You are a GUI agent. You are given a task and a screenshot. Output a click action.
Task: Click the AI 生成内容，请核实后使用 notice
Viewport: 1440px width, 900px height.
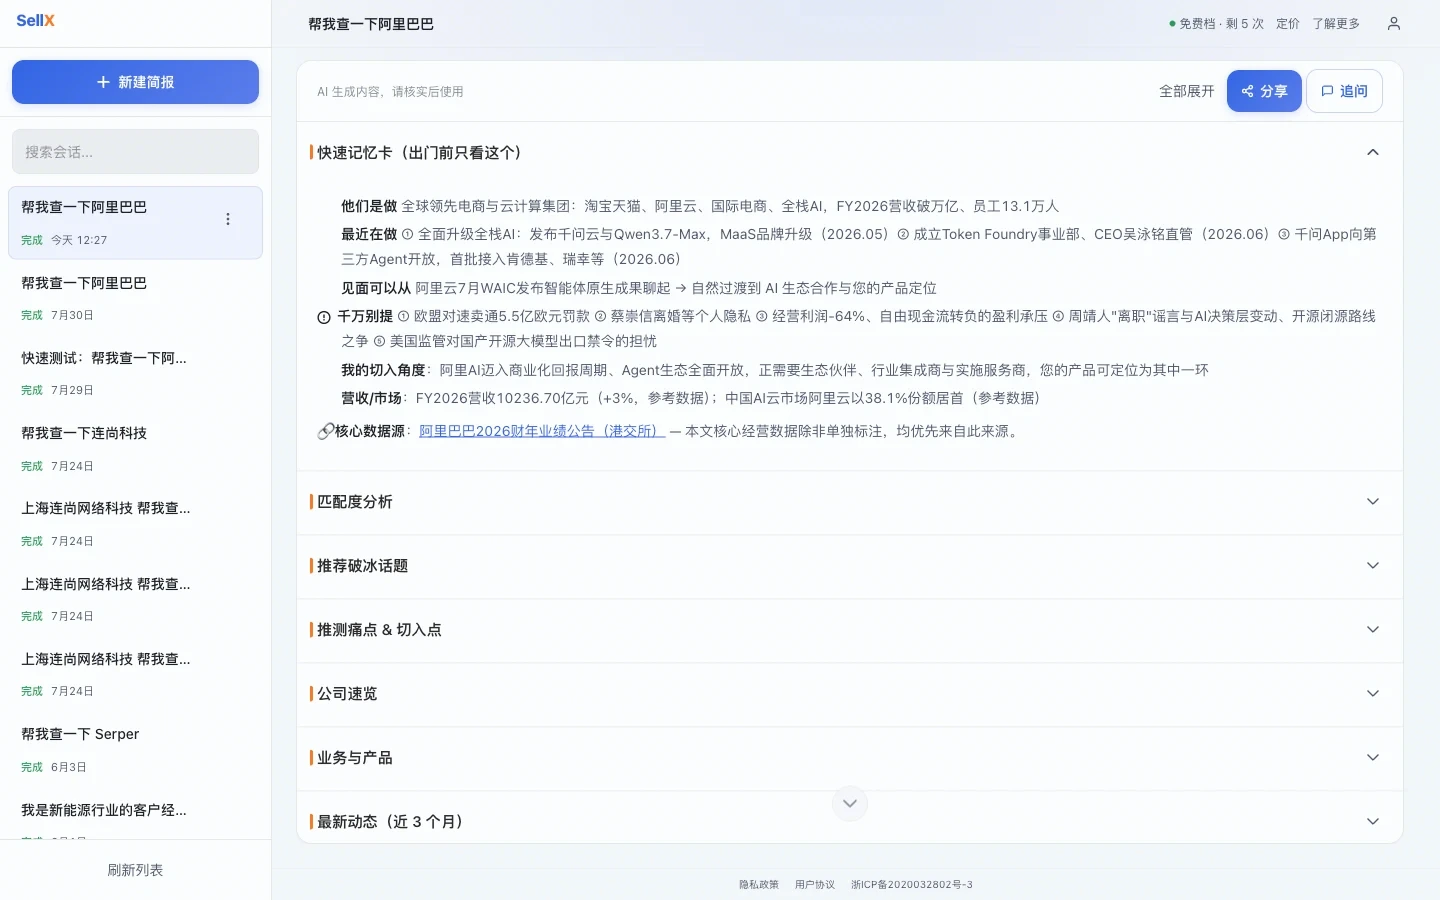pyautogui.click(x=390, y=91)
